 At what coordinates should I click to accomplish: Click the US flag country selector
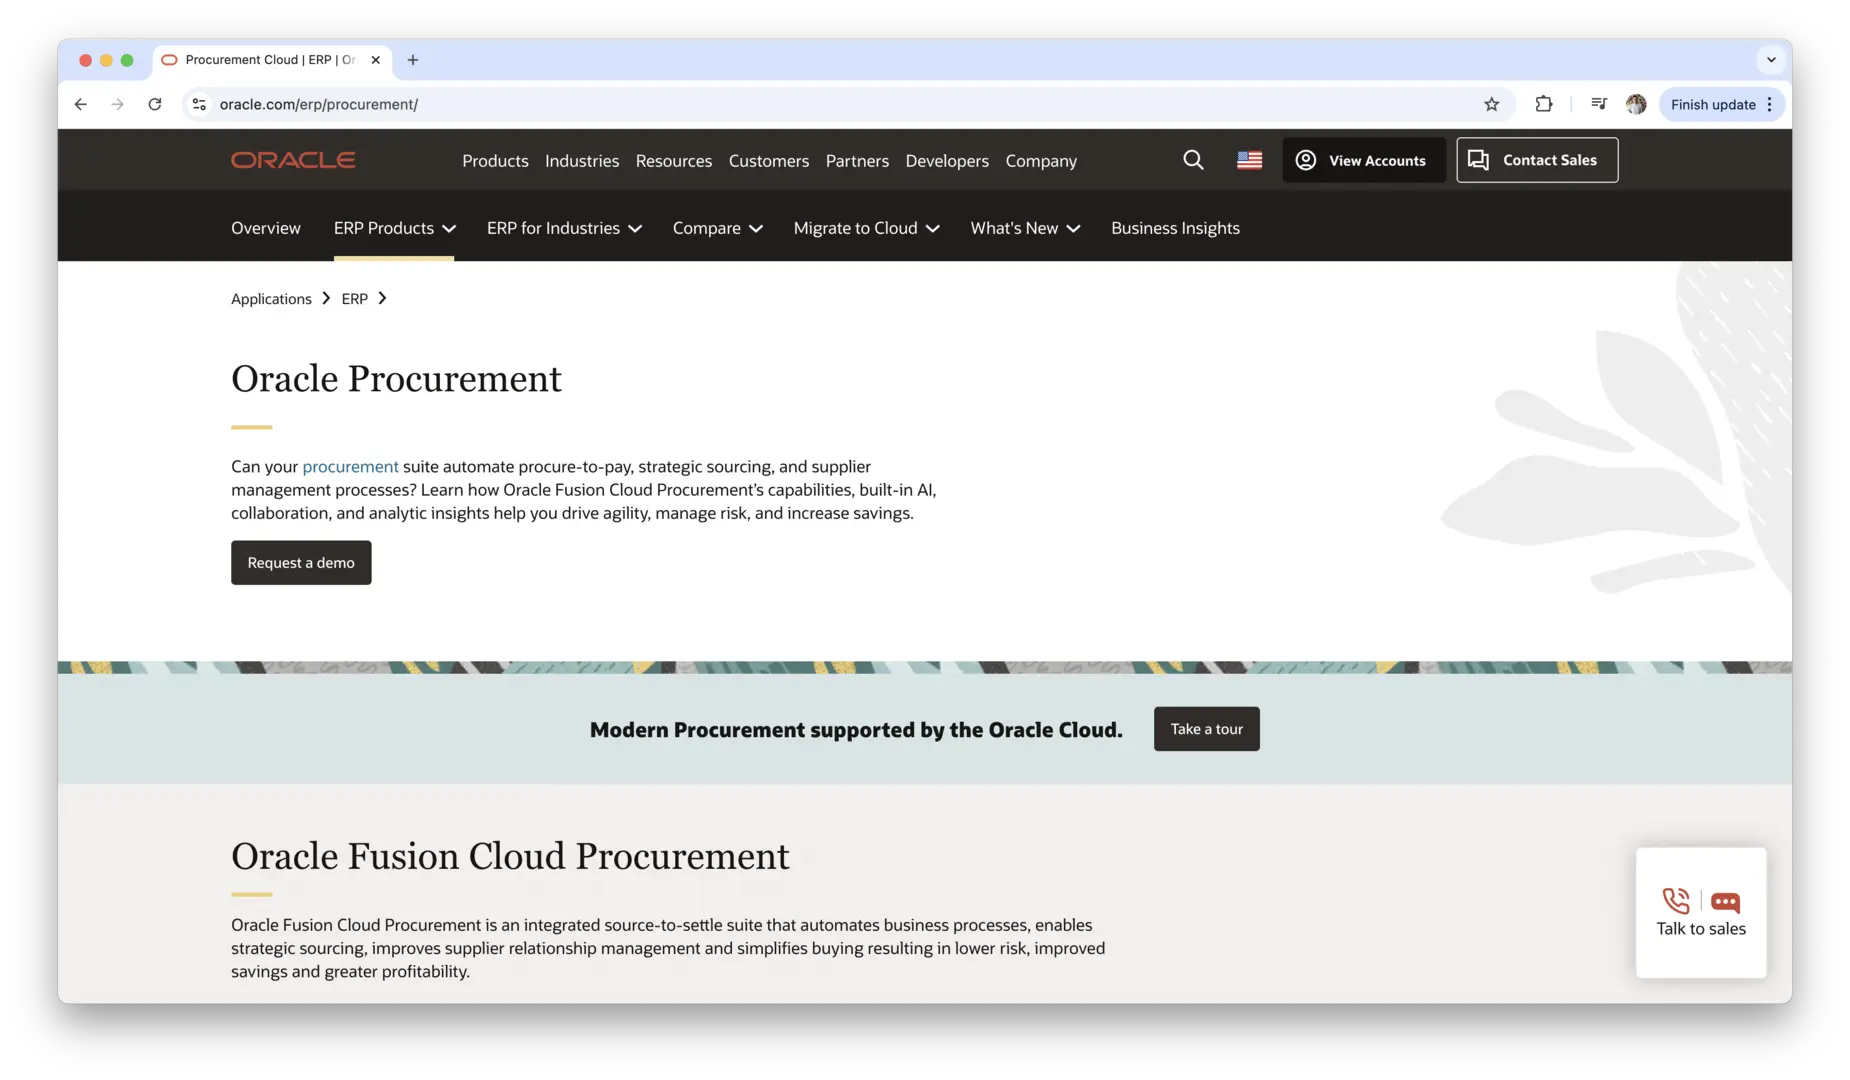pyautogui.click(x=1249, y=160)
